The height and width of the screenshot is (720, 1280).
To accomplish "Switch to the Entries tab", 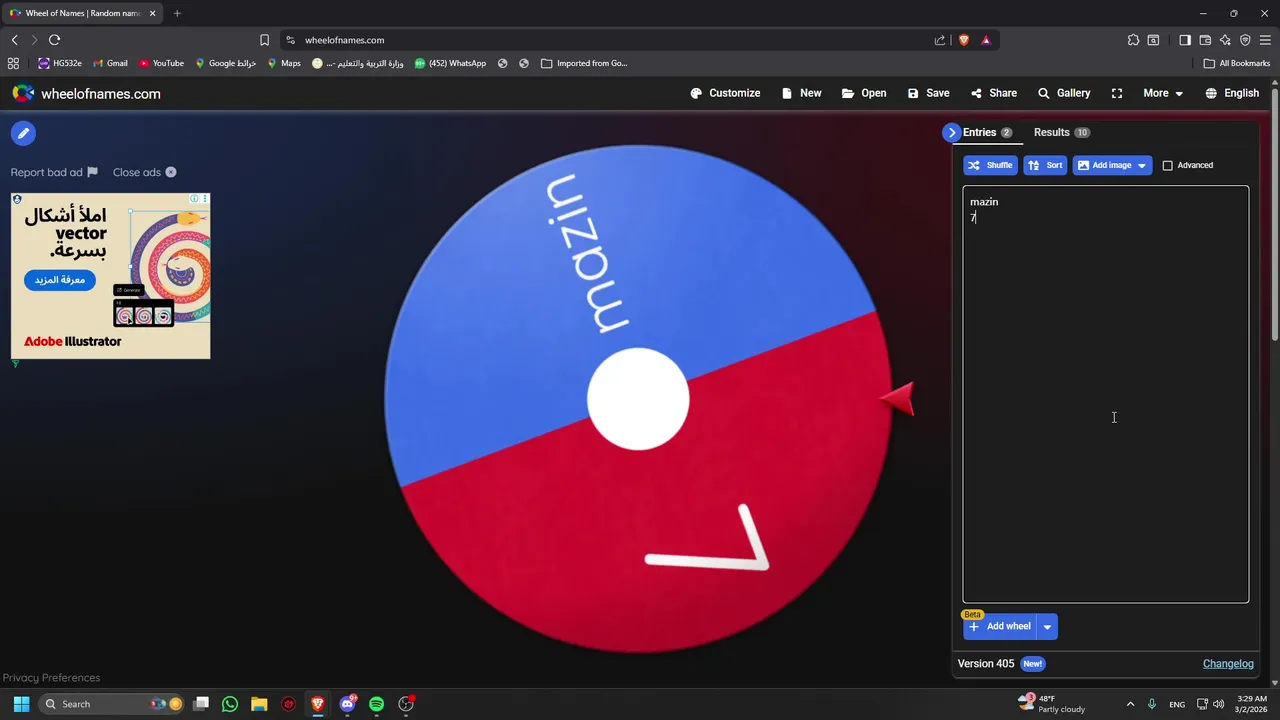I will 987,132.
